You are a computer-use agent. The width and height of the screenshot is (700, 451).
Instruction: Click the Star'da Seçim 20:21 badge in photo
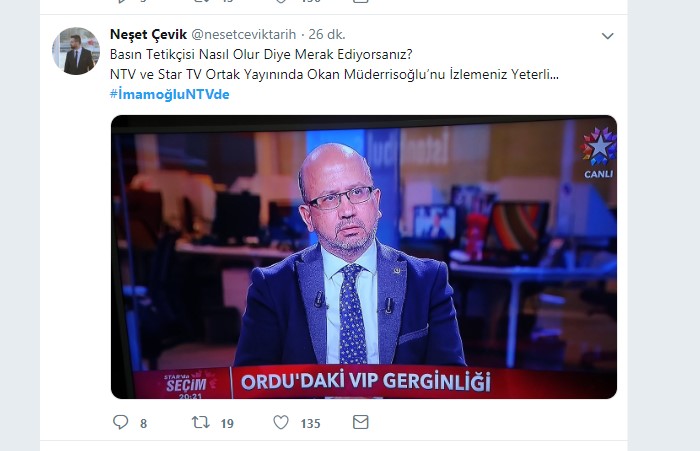coord(188,385)
